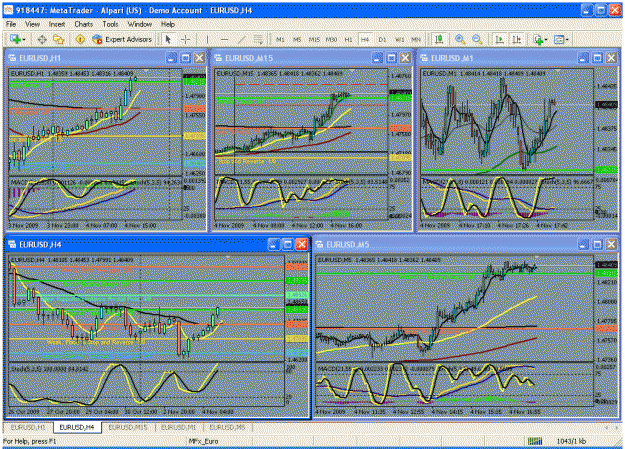Switch timeframe to M30
Viewport: 625px width, 449px height.
331,39
